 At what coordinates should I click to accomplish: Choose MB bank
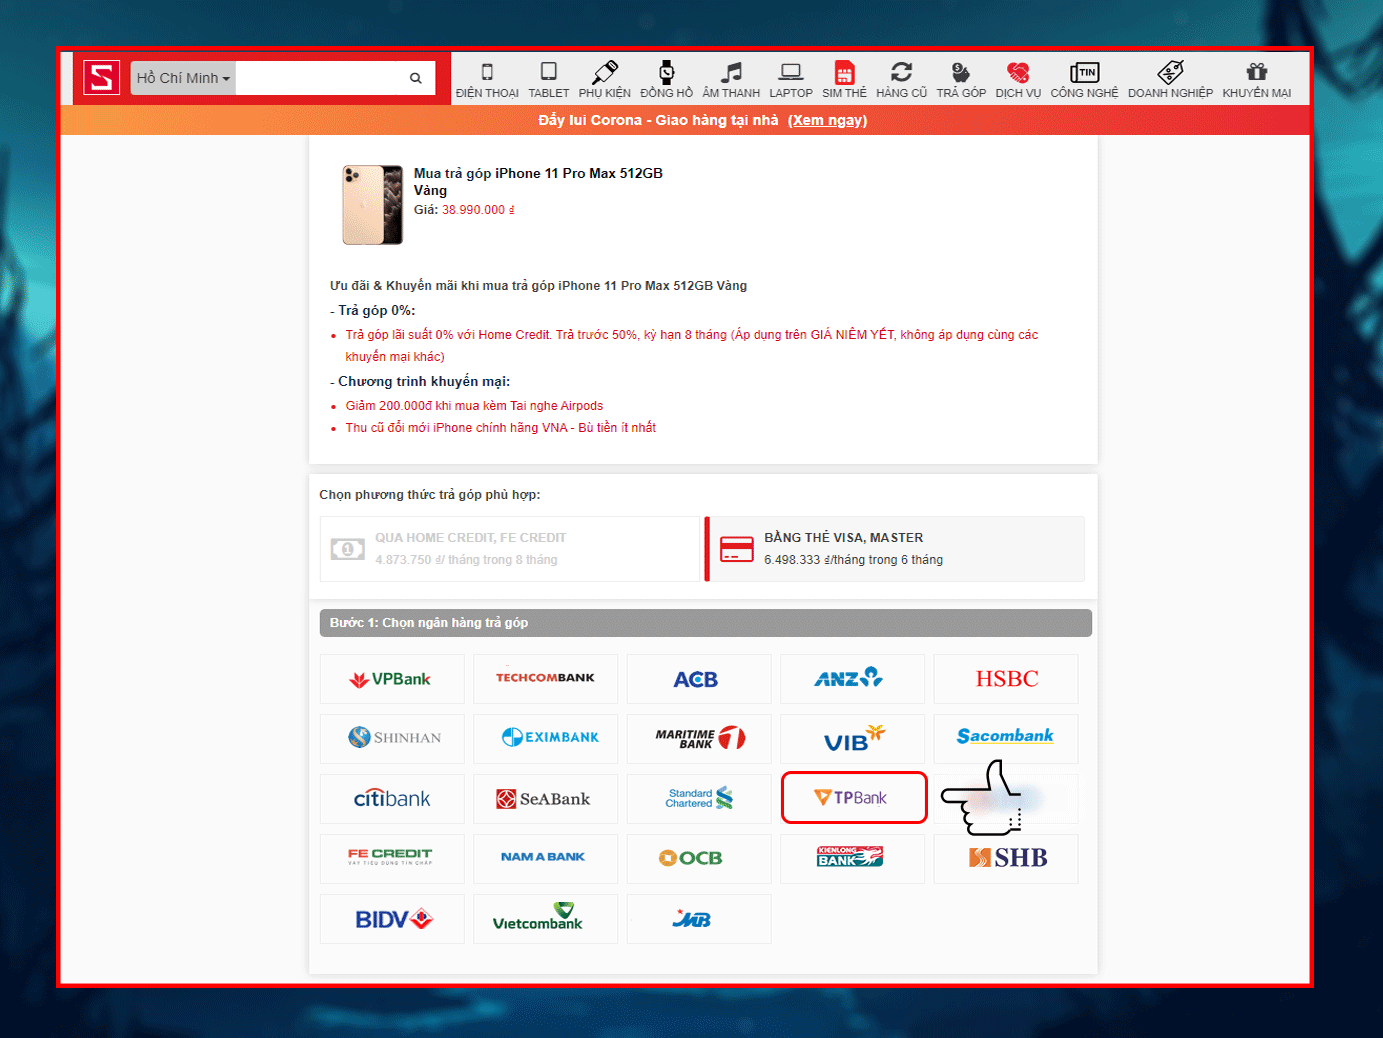[x=699, y=919]
